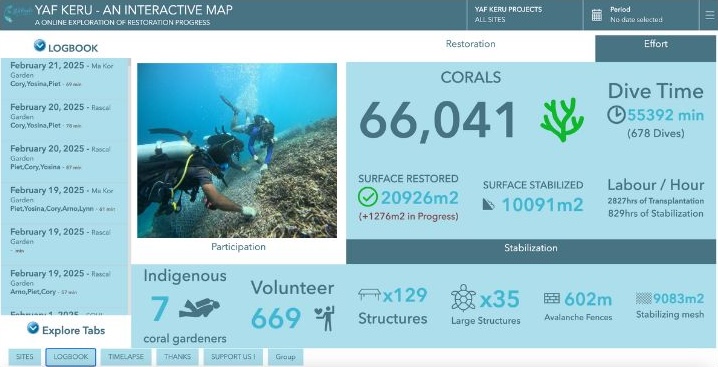Click the Stabilizing mesh pattern icon
Viewport: 718px width, 367px height.
[x=643, y=298]
